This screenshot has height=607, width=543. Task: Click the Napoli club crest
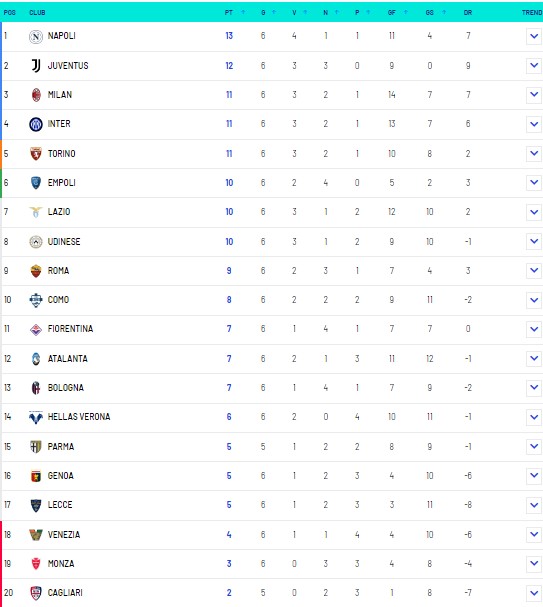pyautogui.click(x=36, y=36)
